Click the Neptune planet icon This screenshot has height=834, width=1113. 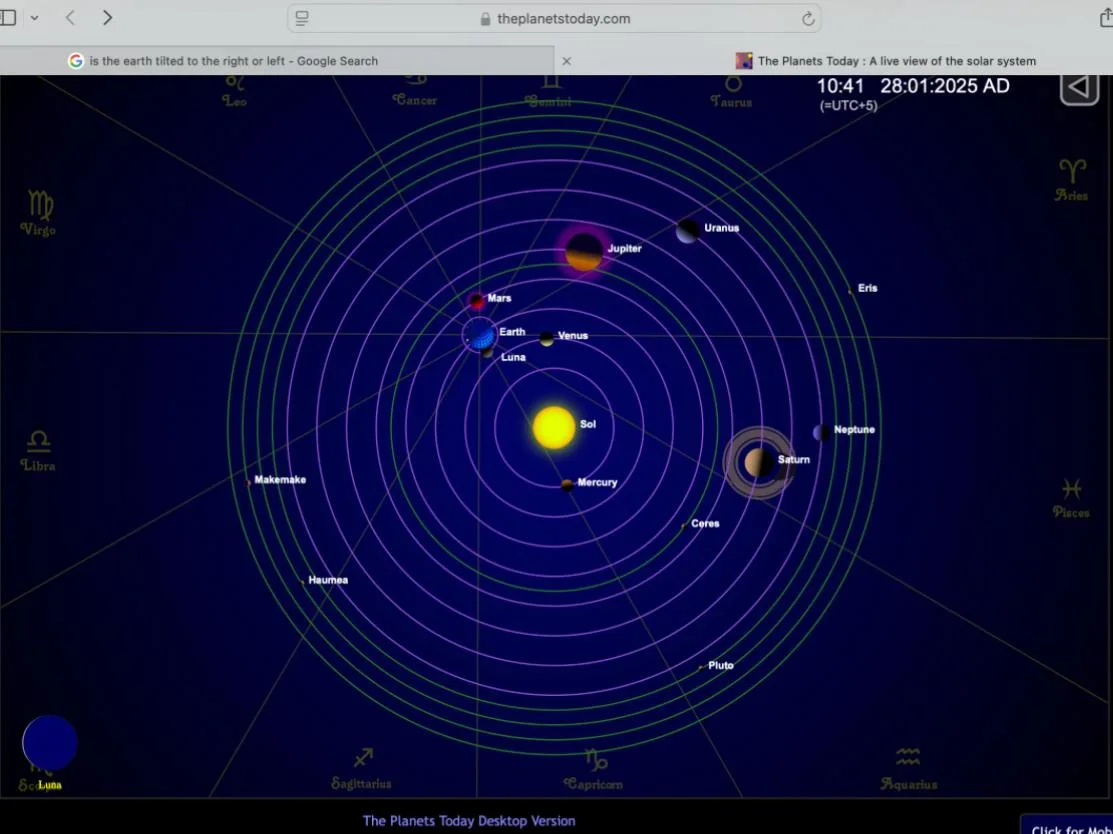(x=820, y=432)
